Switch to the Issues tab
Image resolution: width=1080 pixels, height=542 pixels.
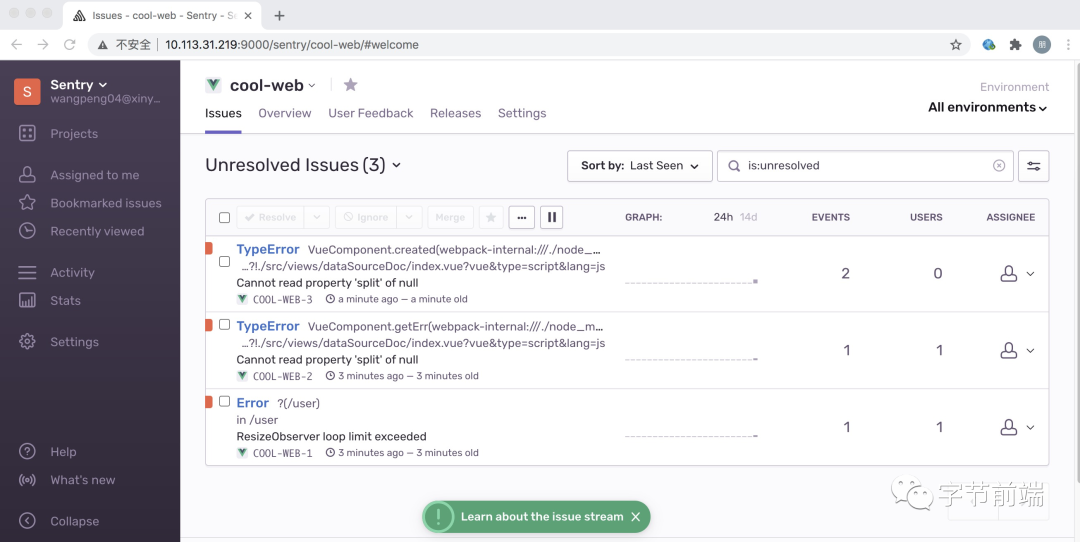(x=223, y=113)
